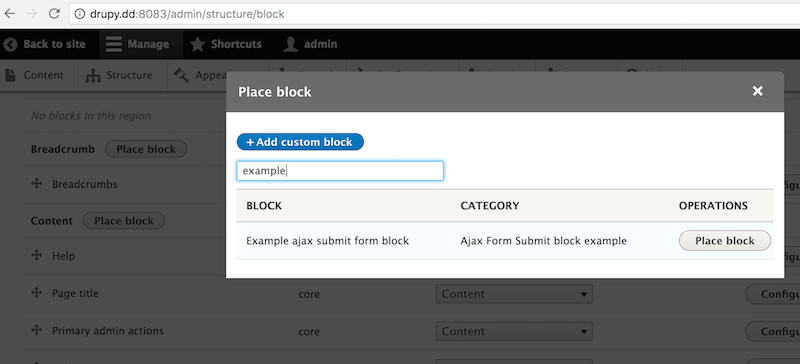Click the Breadcrumbs block label
800x364 pixels.
pos(85,184)
